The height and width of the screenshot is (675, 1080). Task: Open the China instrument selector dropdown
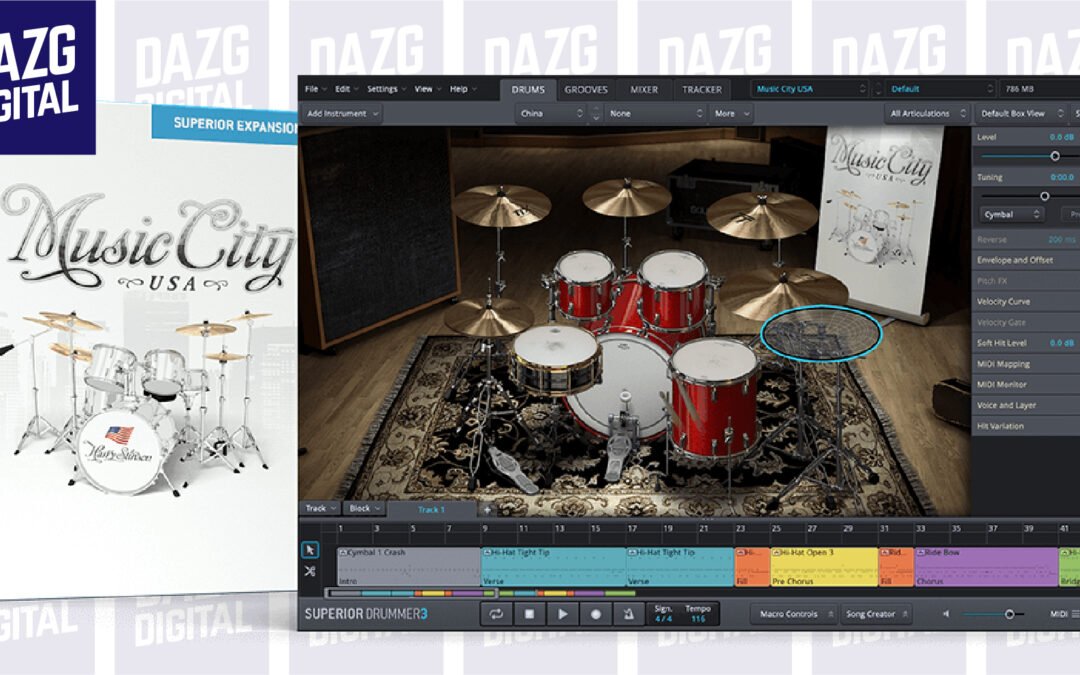(x=551, y=114)
